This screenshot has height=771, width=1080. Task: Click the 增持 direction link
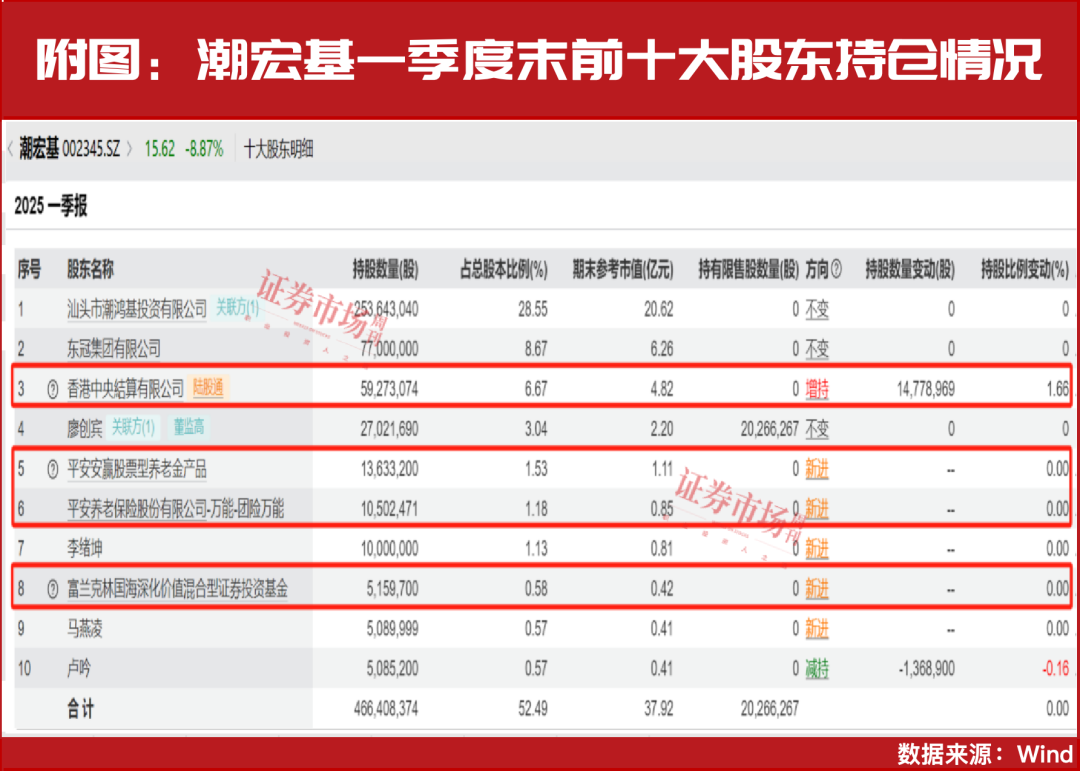[x=817, y=389]
